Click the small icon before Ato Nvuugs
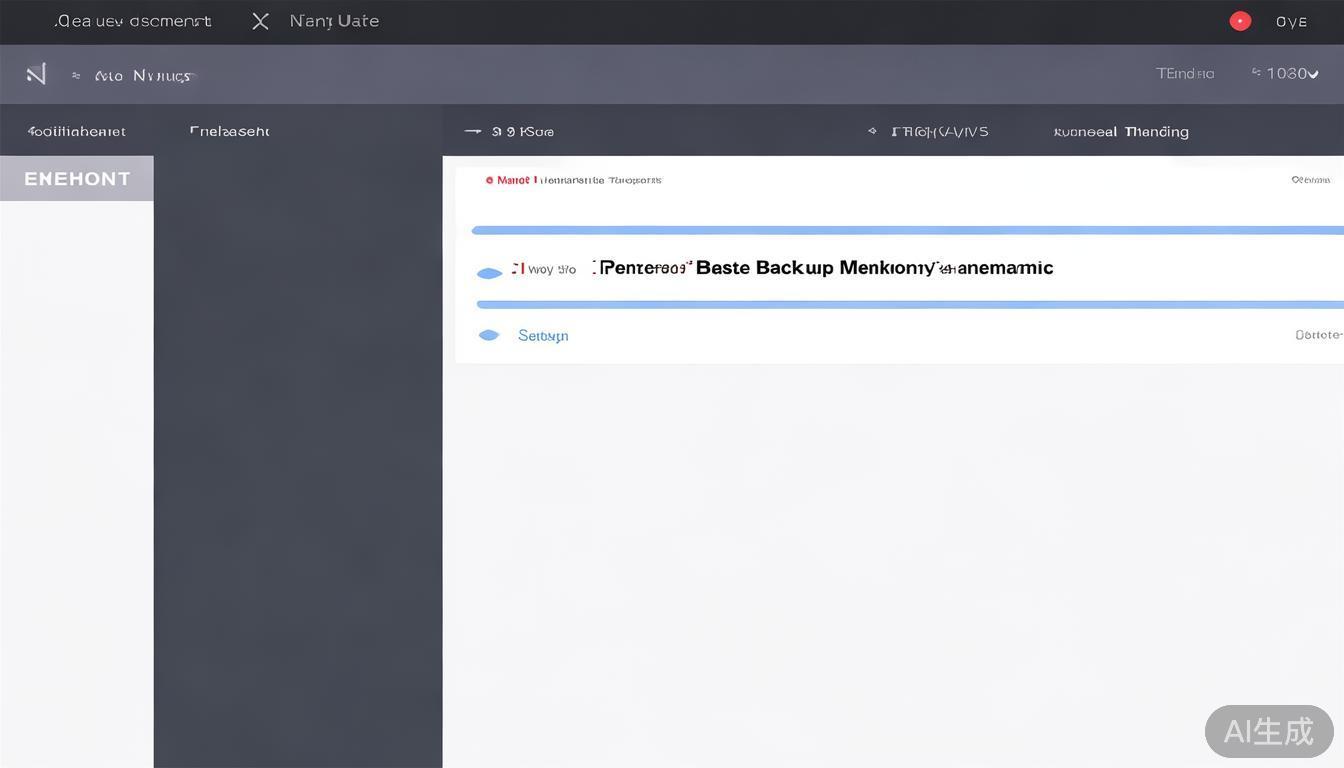 tap(76, 75)
